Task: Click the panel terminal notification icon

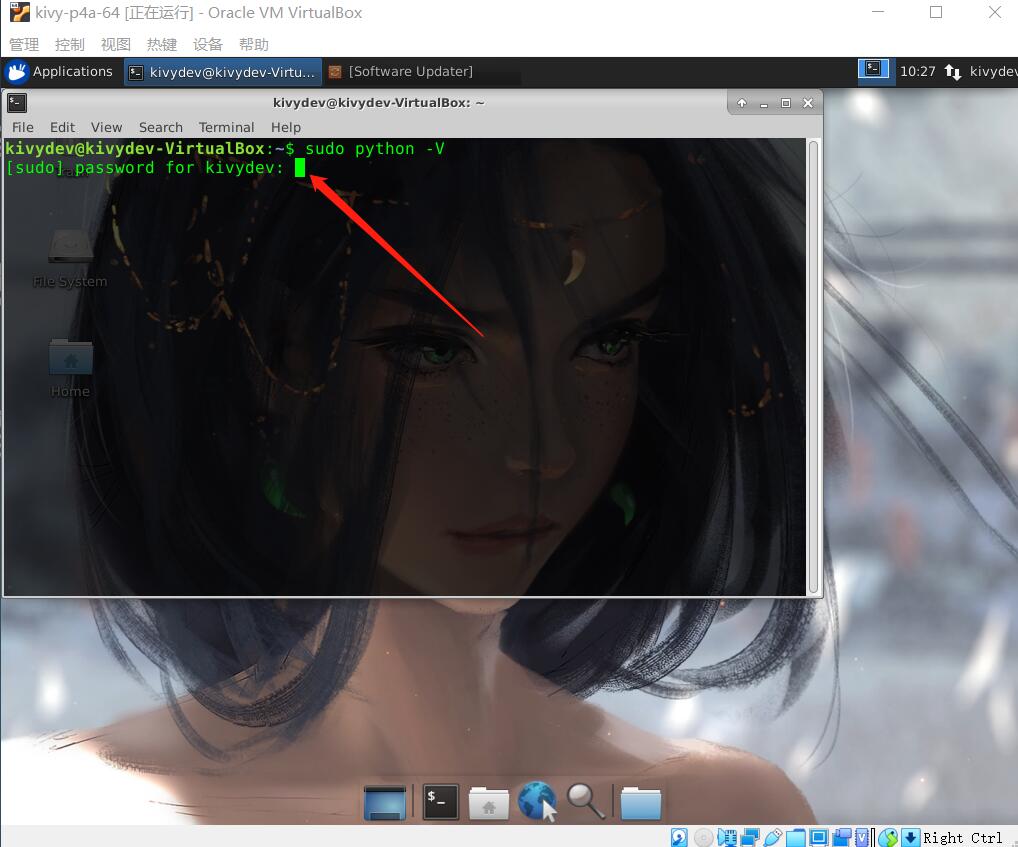Action: coord(873,69)
